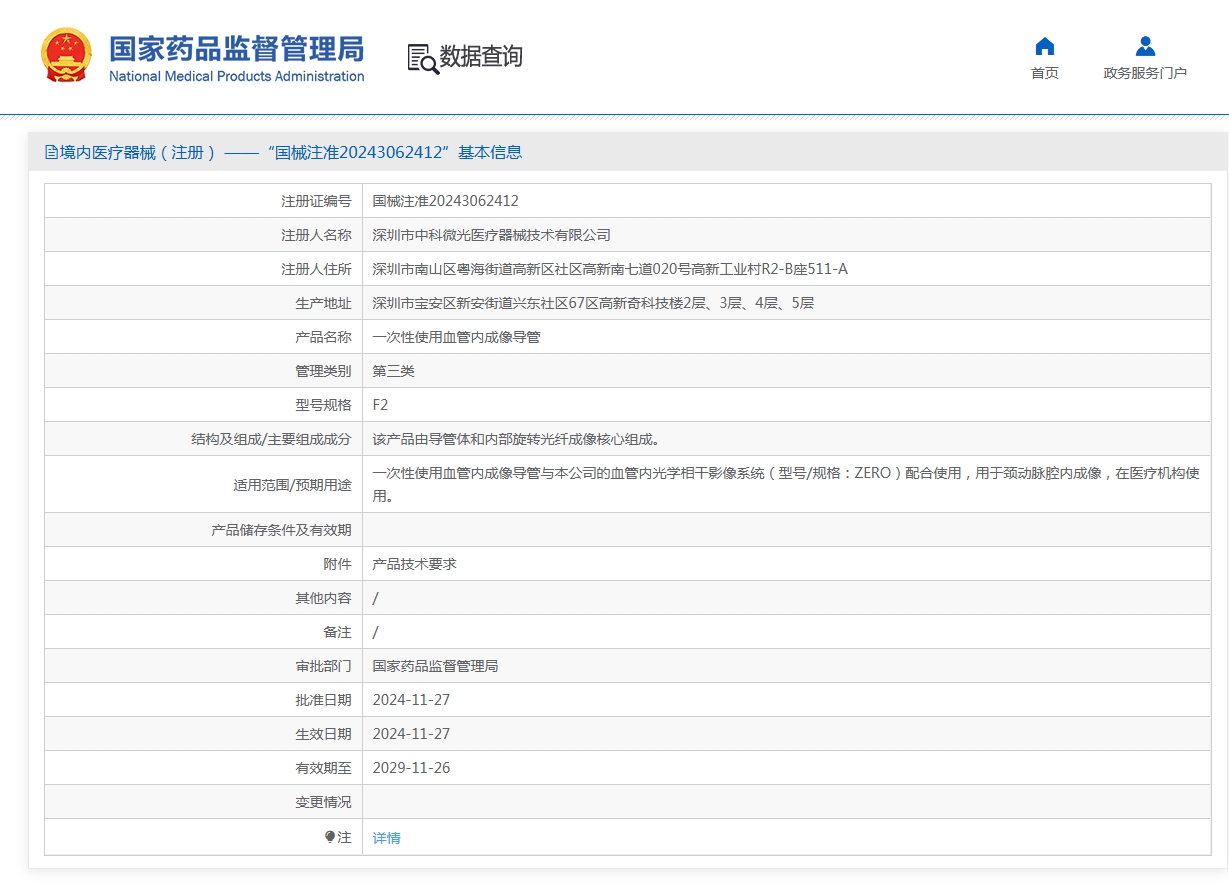Click the lightbulb icon beside 注
1229x888 pixels.
tap(330, 837)
